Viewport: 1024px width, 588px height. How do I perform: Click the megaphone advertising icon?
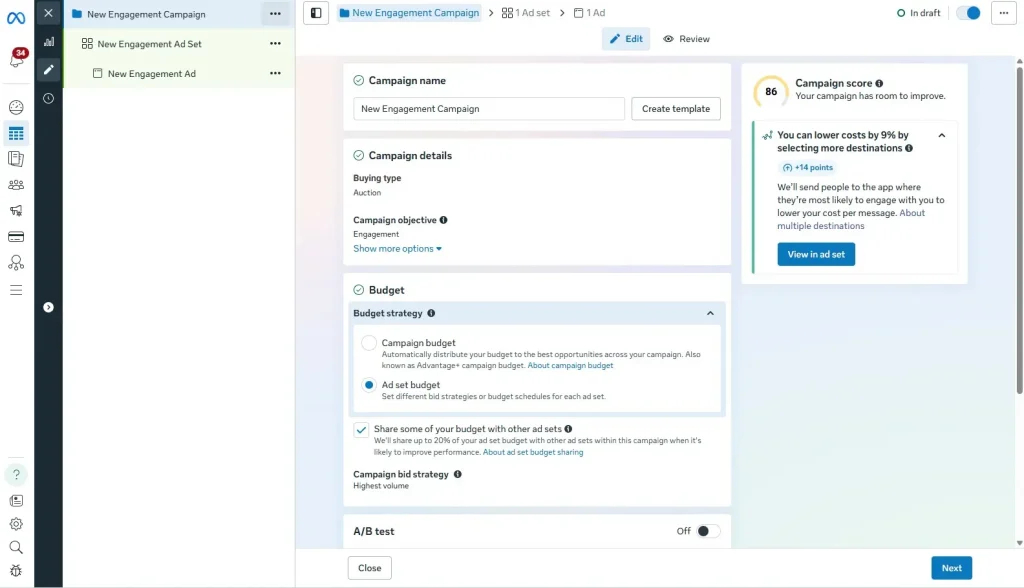tap(16, 211)
